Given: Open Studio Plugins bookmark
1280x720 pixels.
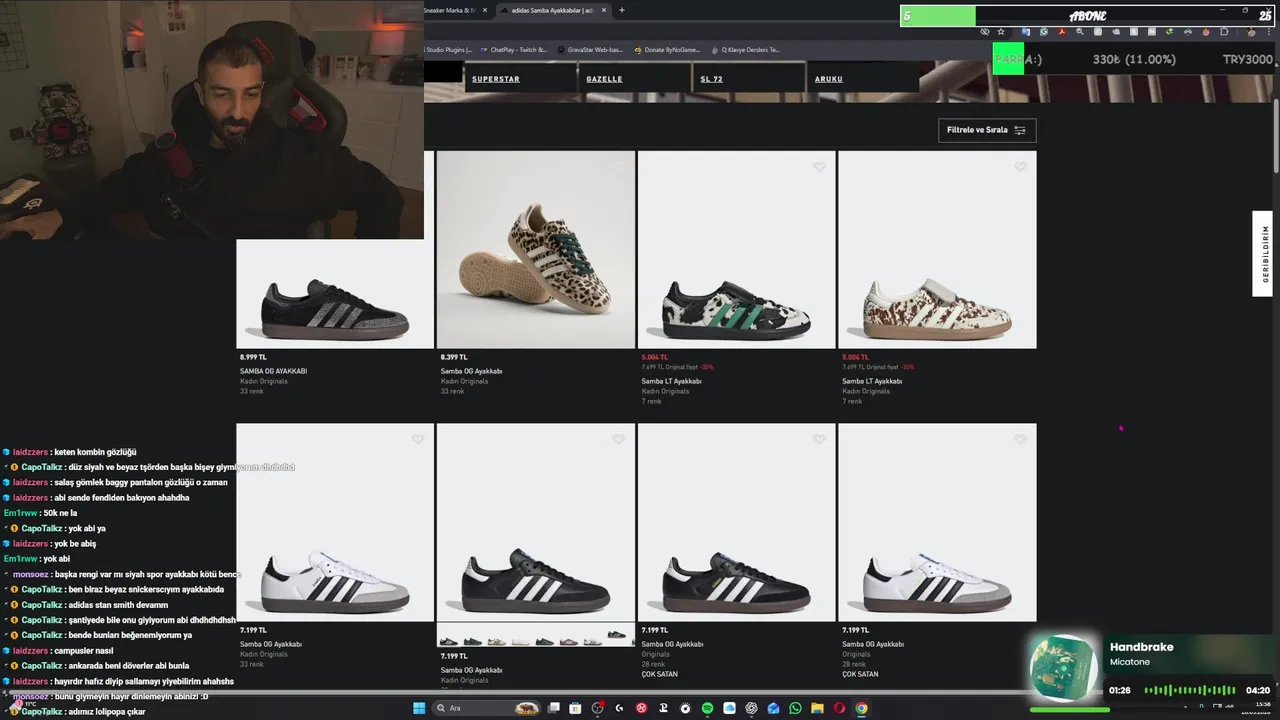Looking at the screenshot, I should coord(448,49).
